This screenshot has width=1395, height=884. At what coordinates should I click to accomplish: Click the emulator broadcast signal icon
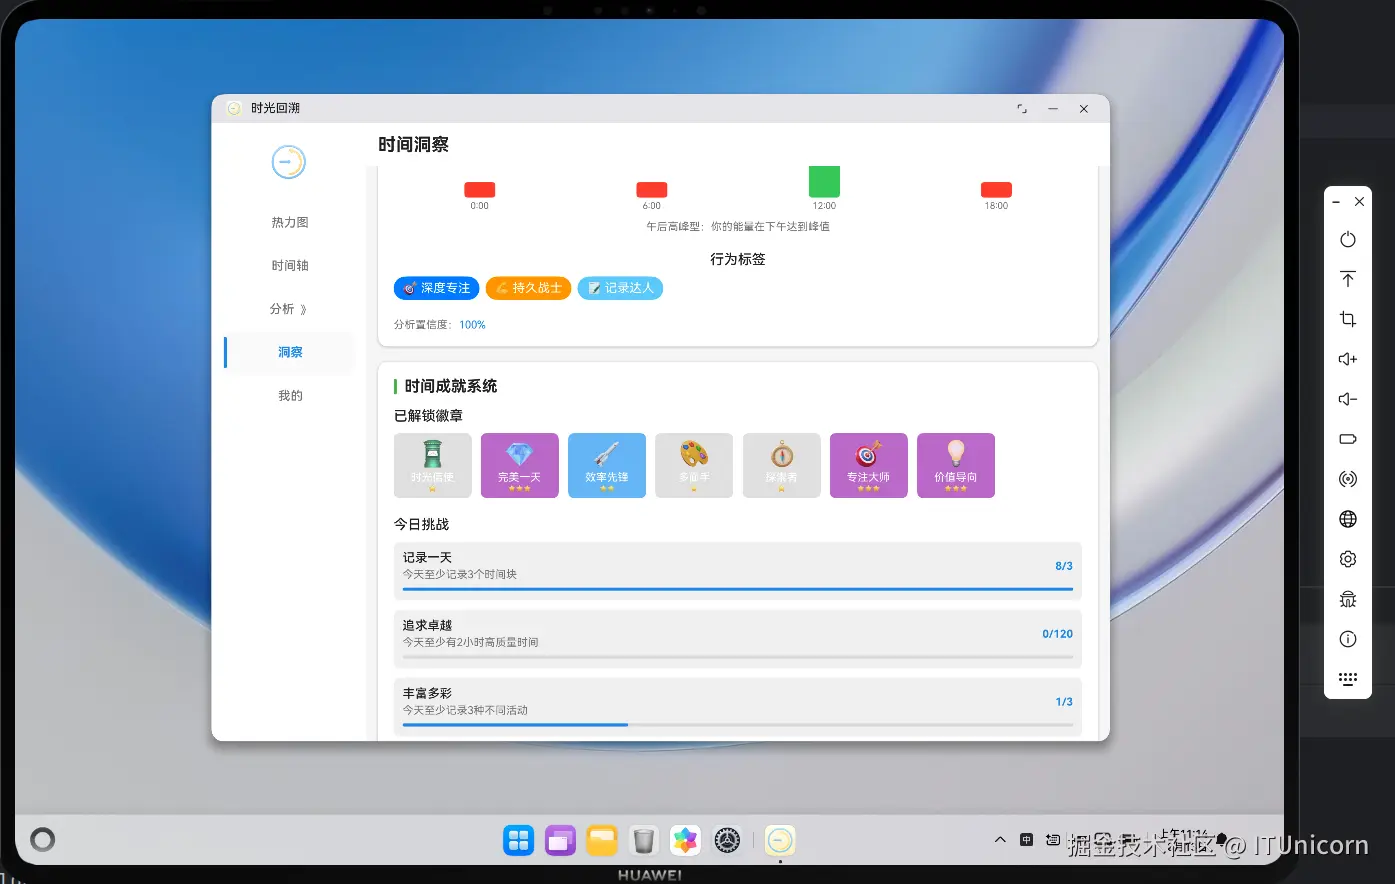1348,479
